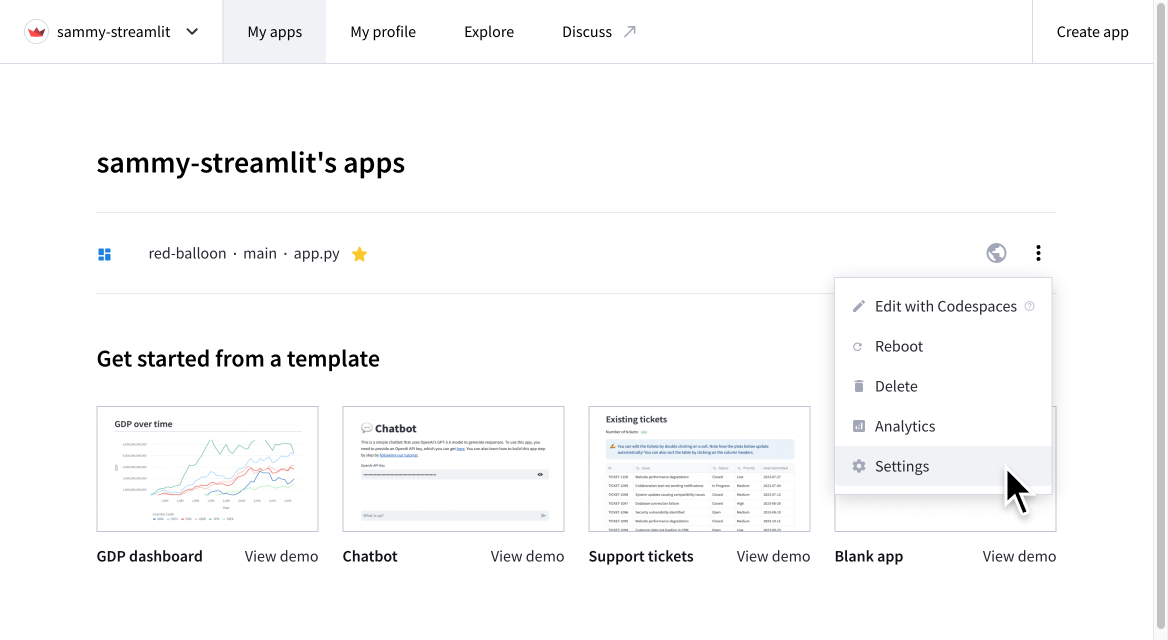Click the globe icon showing public app status
Viewport: 1168px width, 640px height.
tap(996, 253)
